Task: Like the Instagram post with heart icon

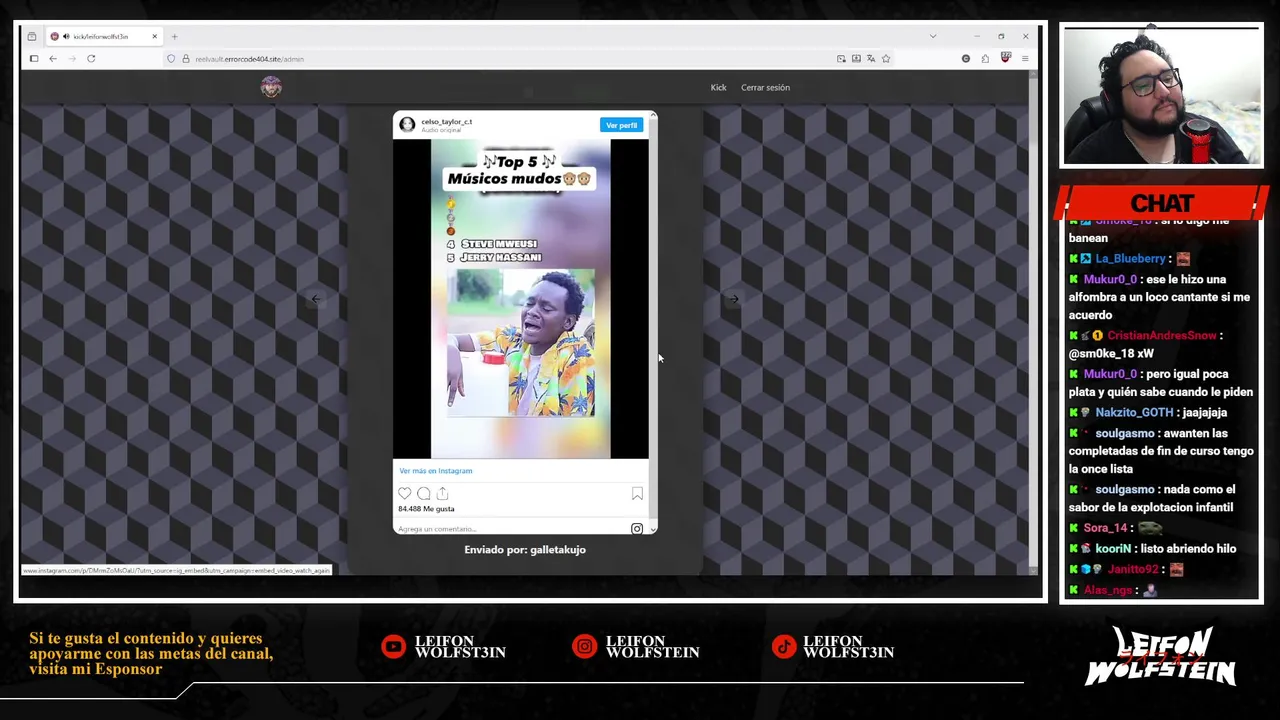Action: coord(404,493)
